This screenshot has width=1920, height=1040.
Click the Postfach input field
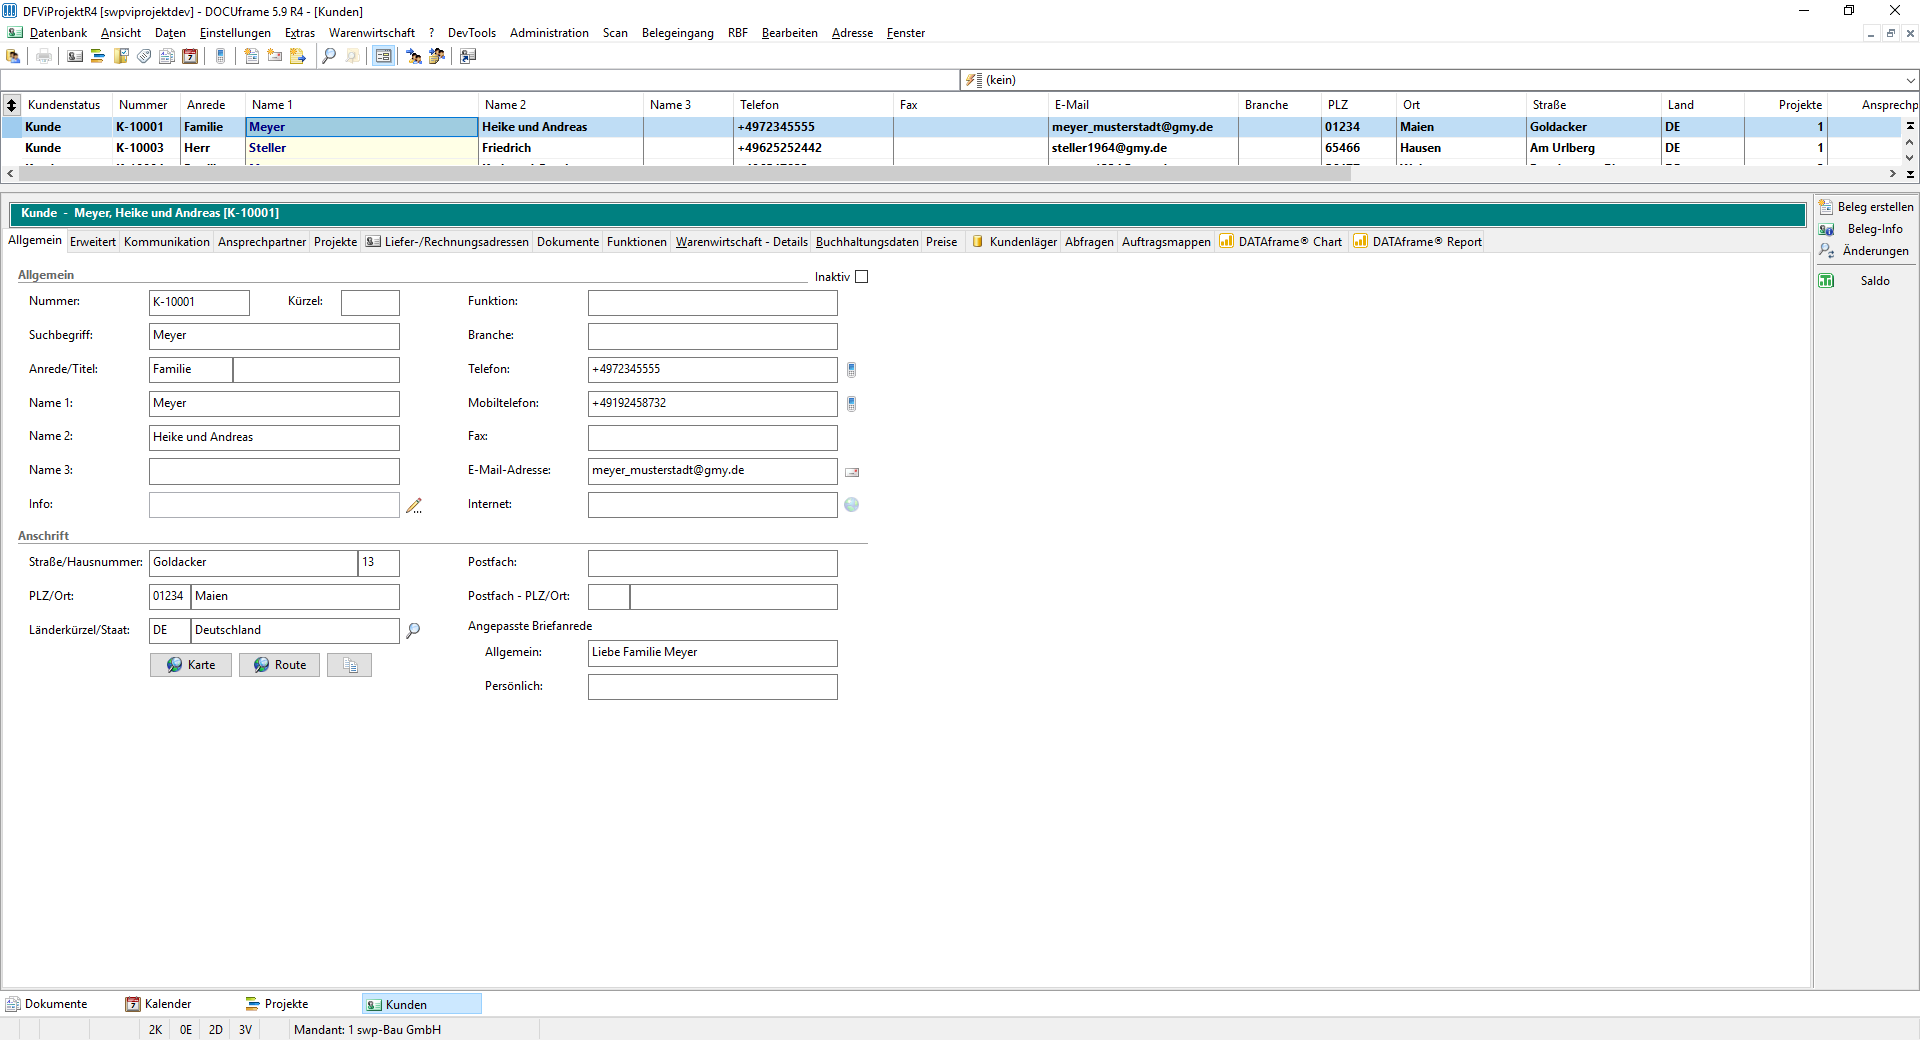(713, 563)
